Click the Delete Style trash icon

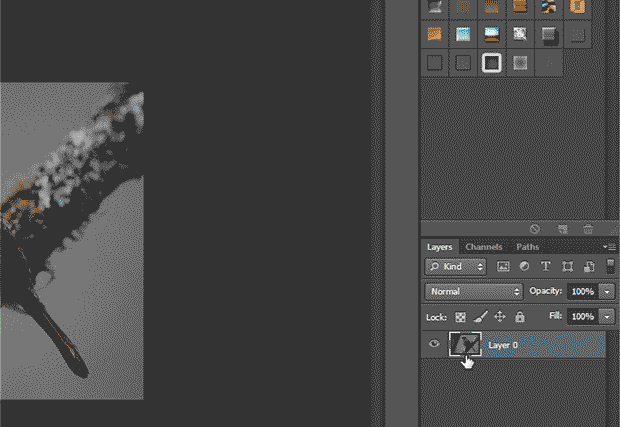588,229
